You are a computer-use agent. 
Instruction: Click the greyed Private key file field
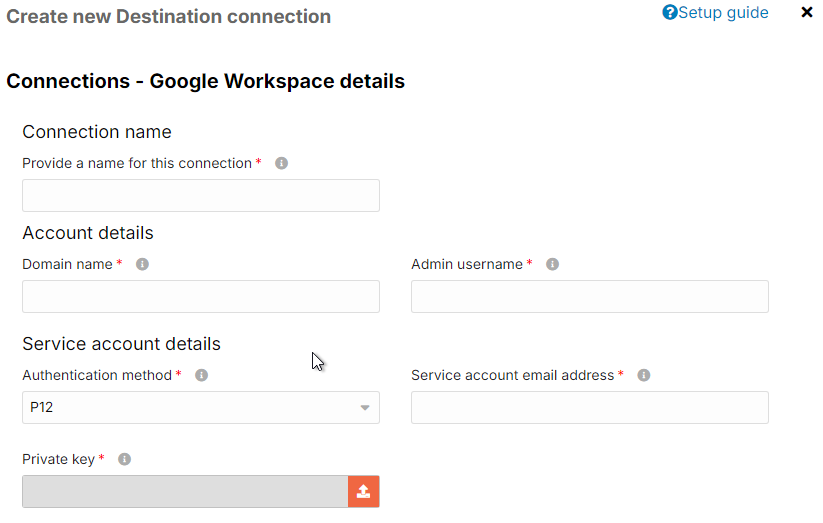(x=185, y=492)
